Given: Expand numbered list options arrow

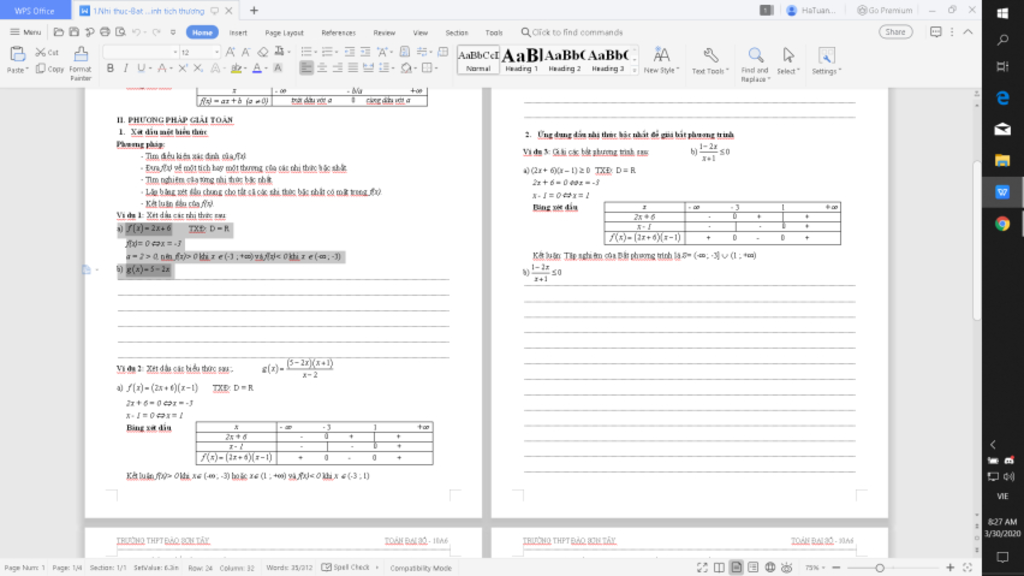Looking at the screenshot, I should (338, 52).
